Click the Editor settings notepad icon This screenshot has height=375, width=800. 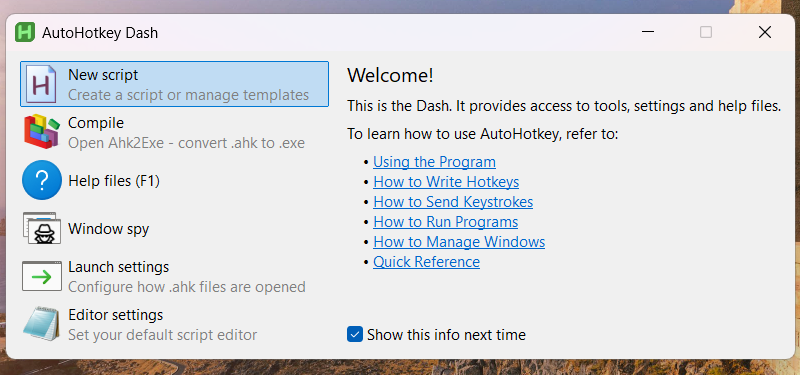click(x=42, y=324)
